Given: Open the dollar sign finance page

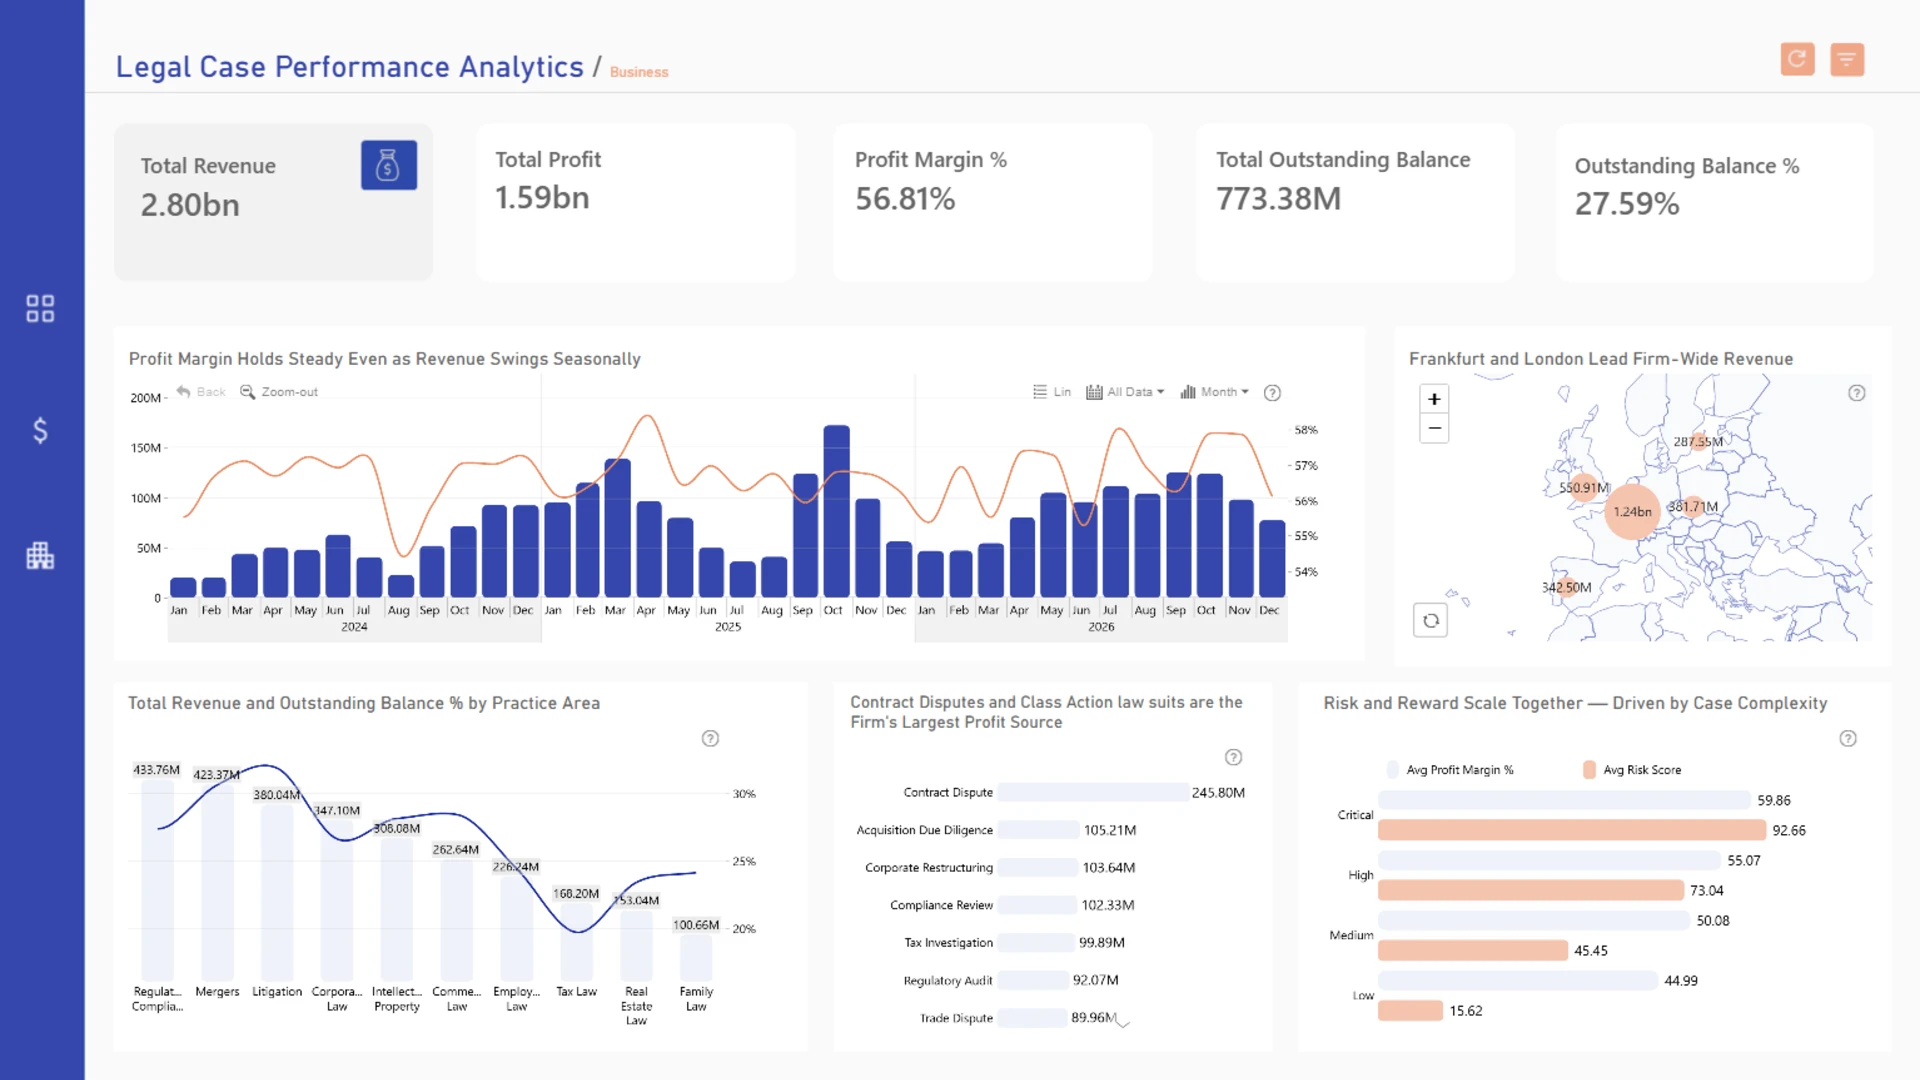Looking at the screenshot, I should (40, 431).
